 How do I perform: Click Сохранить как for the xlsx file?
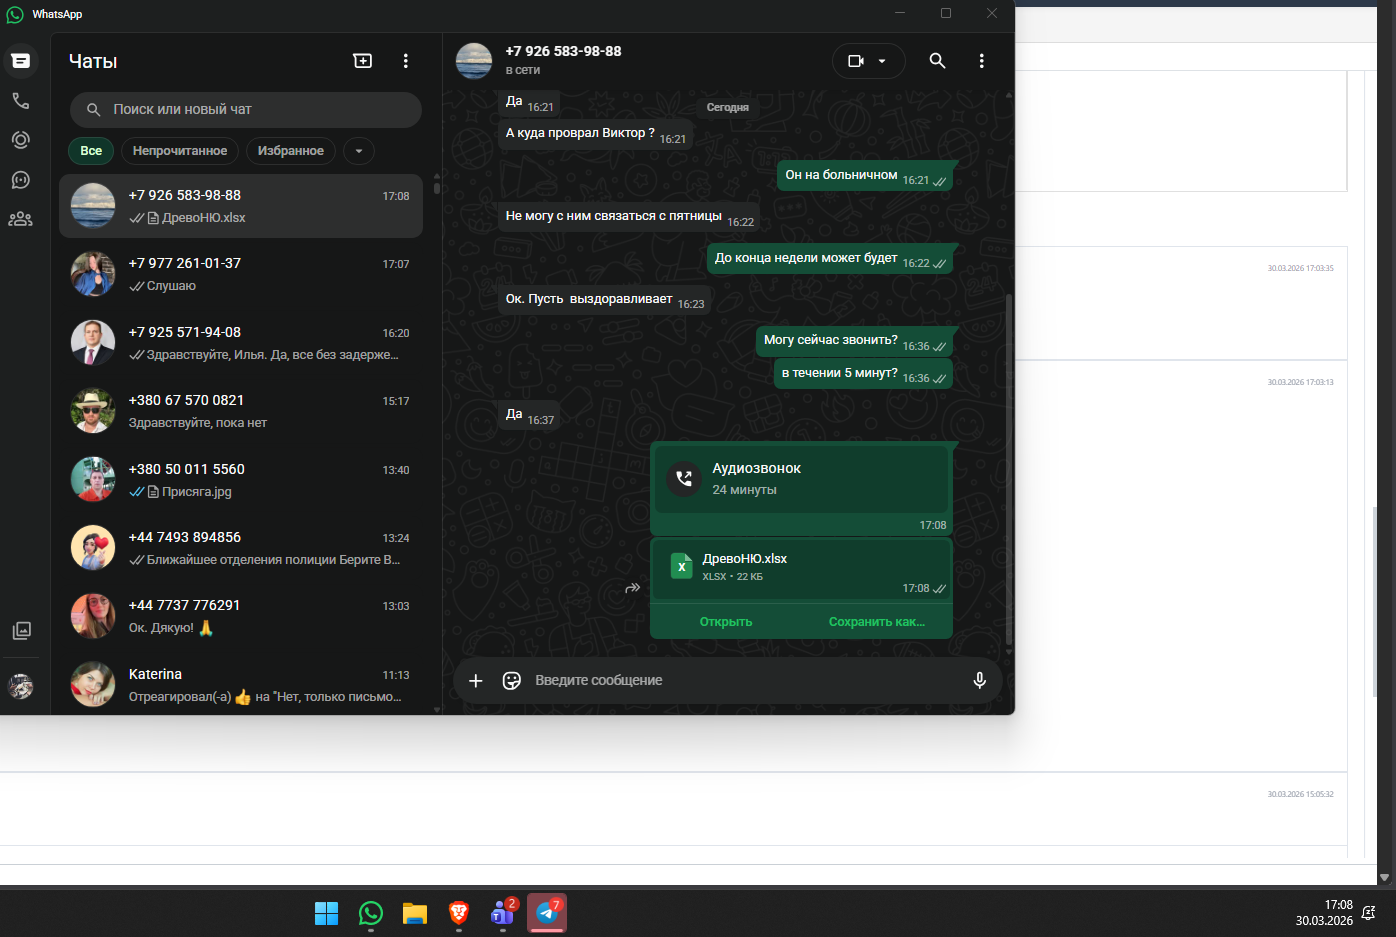(877, 622)
